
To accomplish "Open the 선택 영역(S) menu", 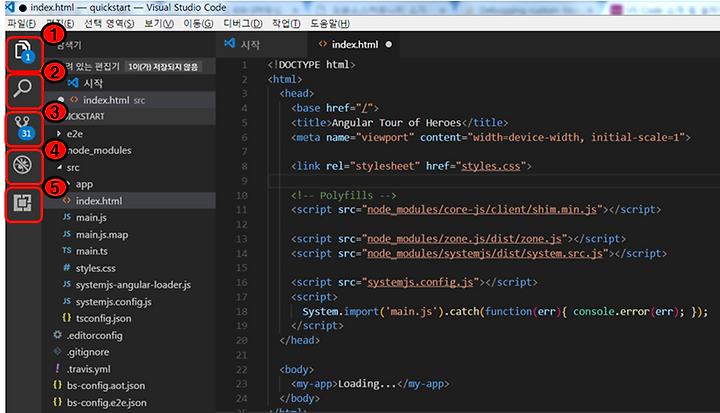I will [109, 23].
